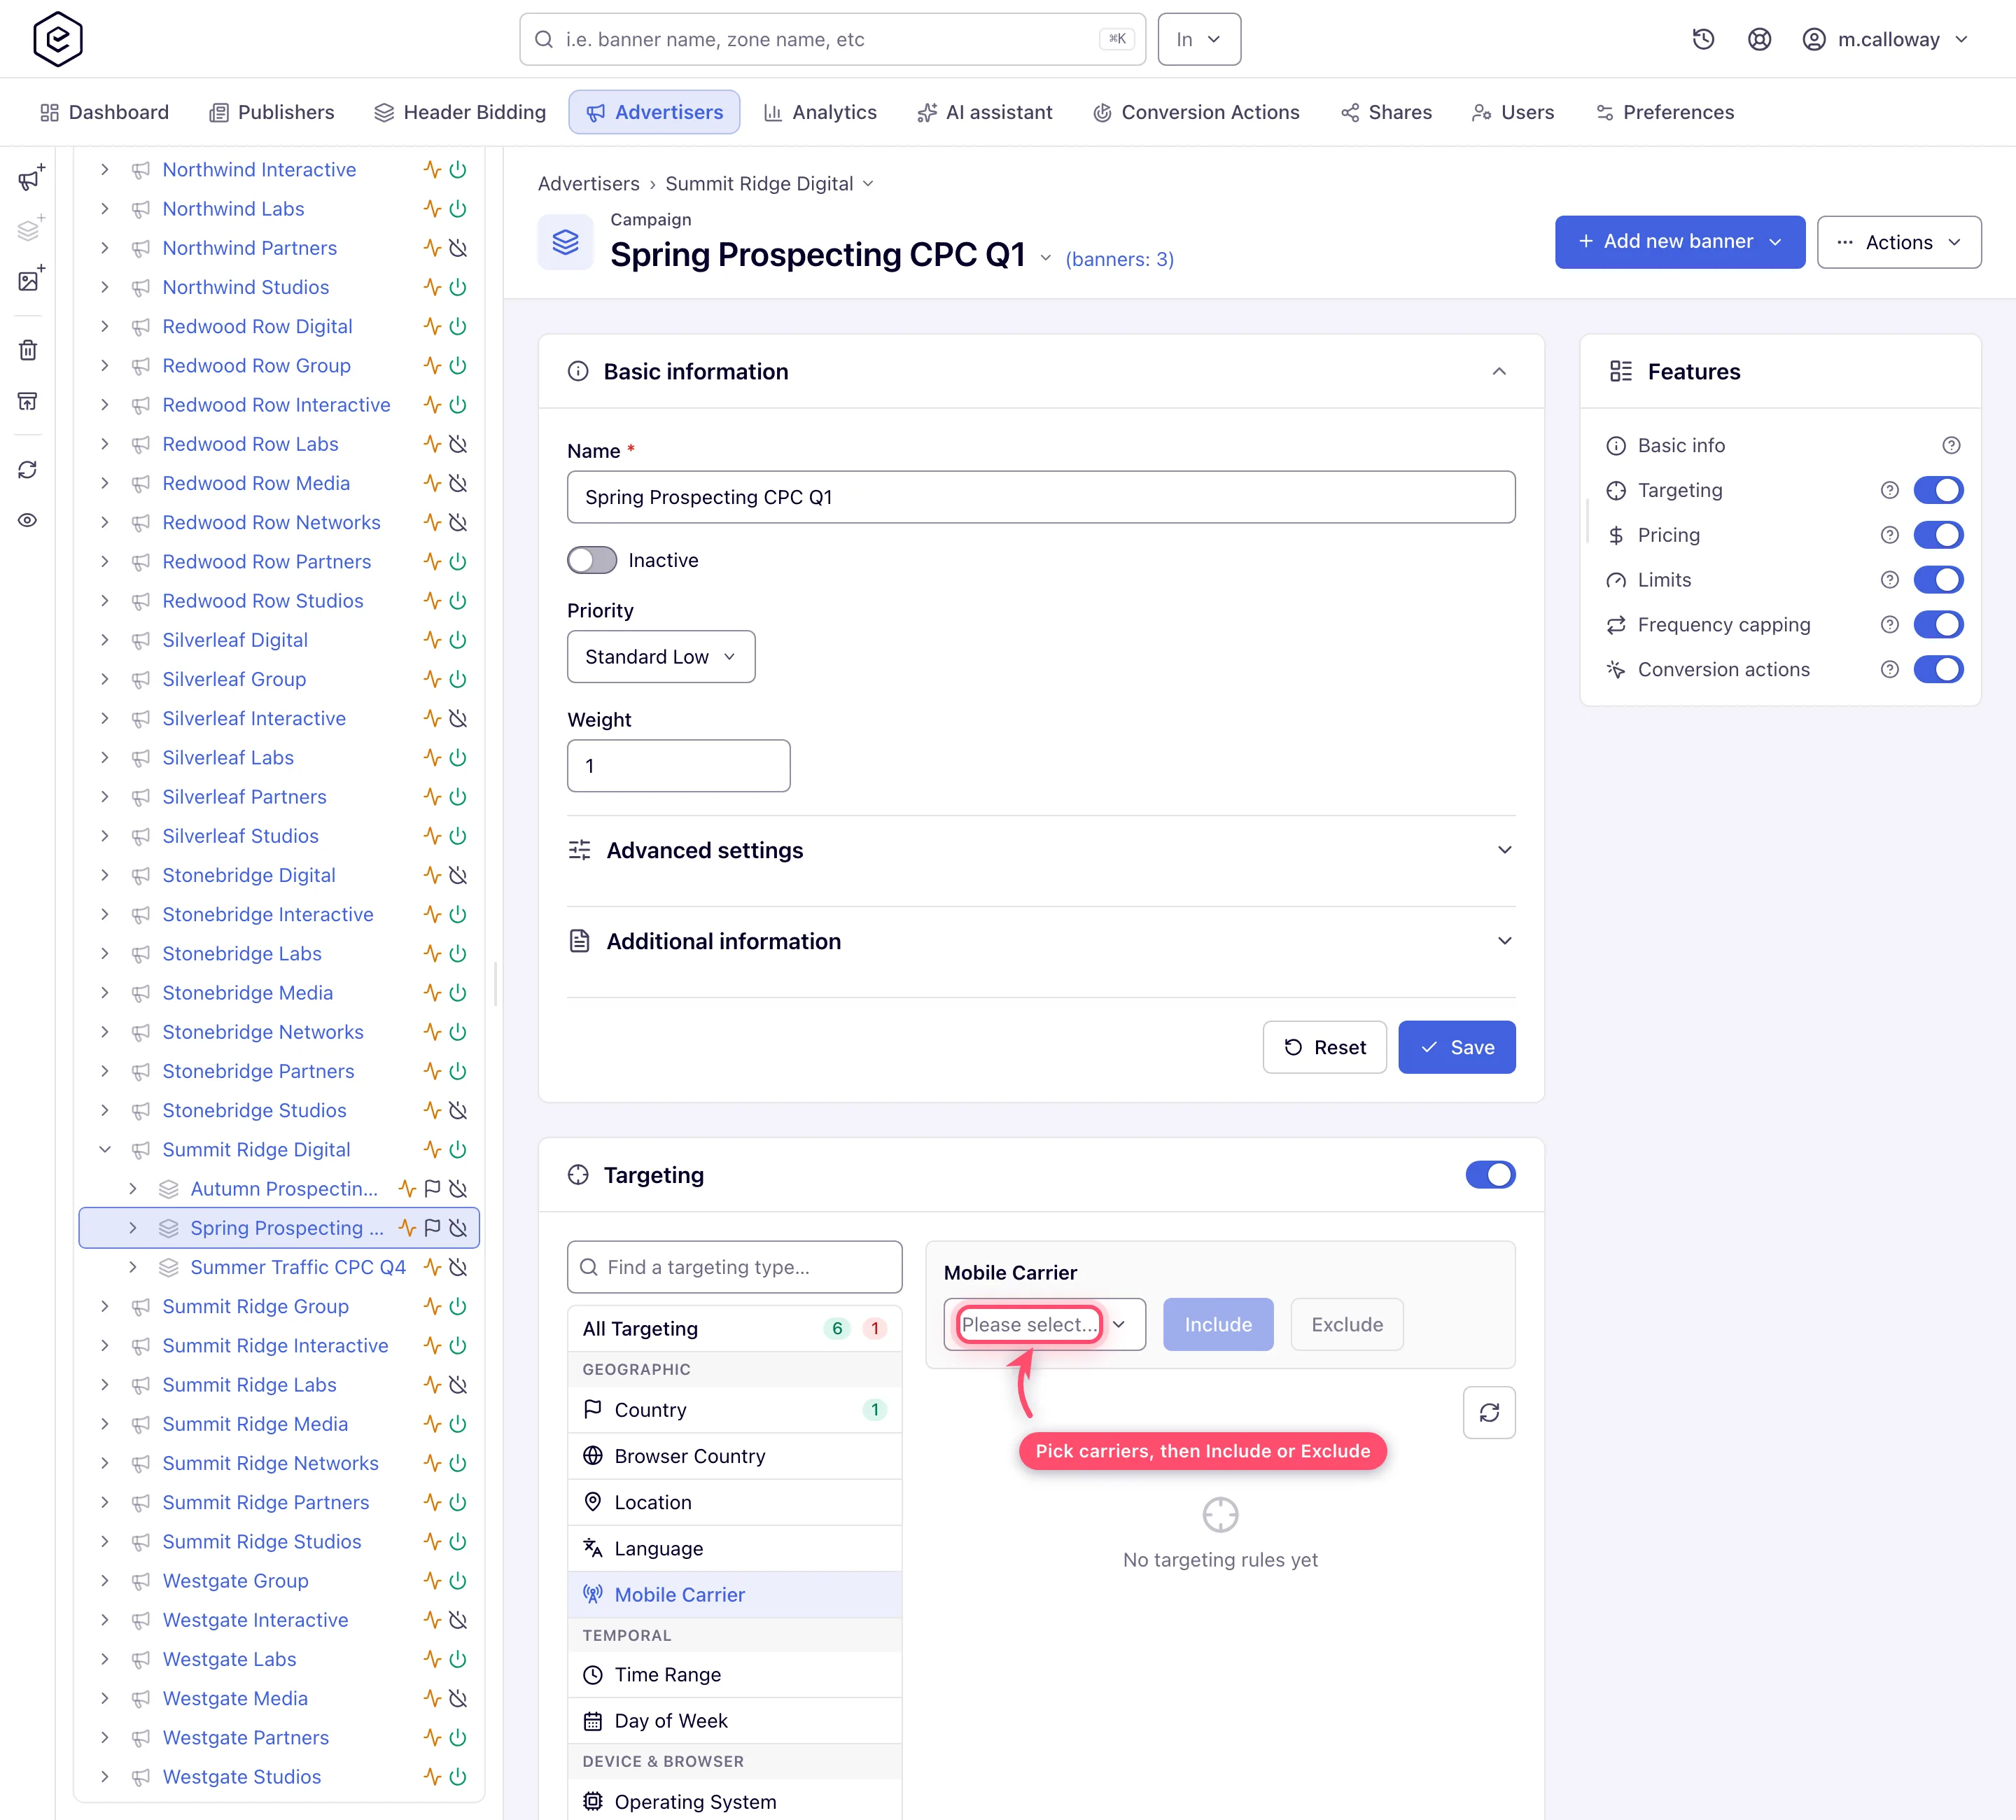Click the Save button
This screenshot has width=2016, height=1820.
1456,1047
